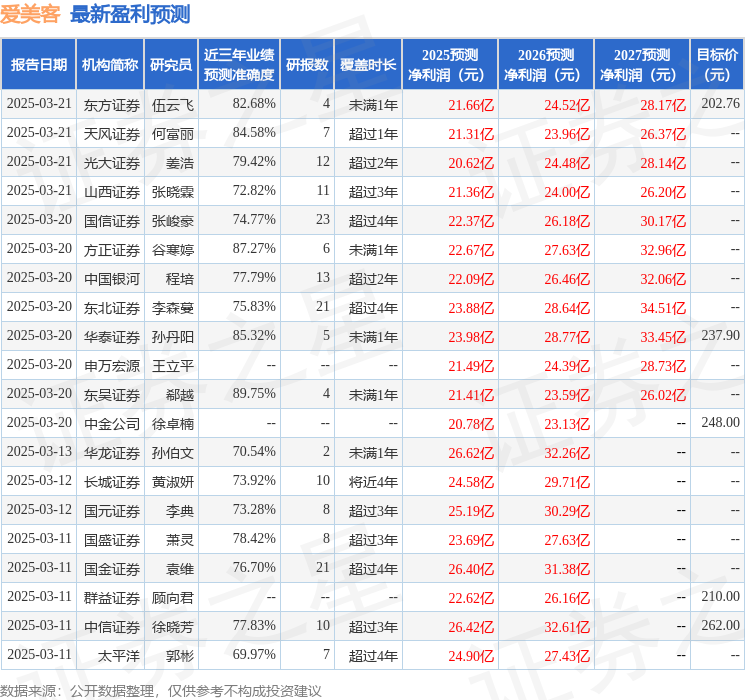Click the 最新盈利预测 heading
This screenshot has height=700, width=745.
[130, 14]
